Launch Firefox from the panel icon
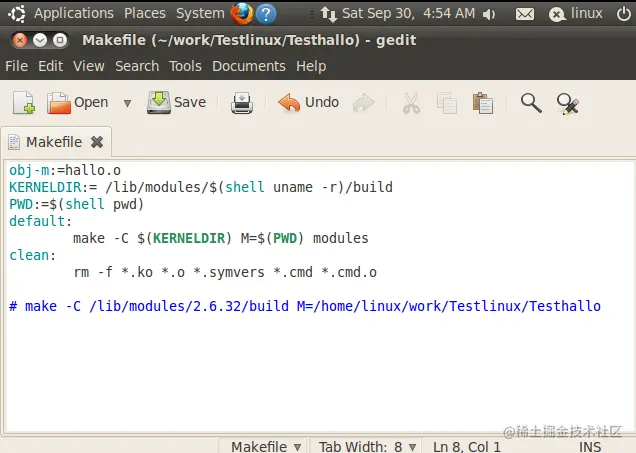Screen dimensions: 636x453 (242, 13)
